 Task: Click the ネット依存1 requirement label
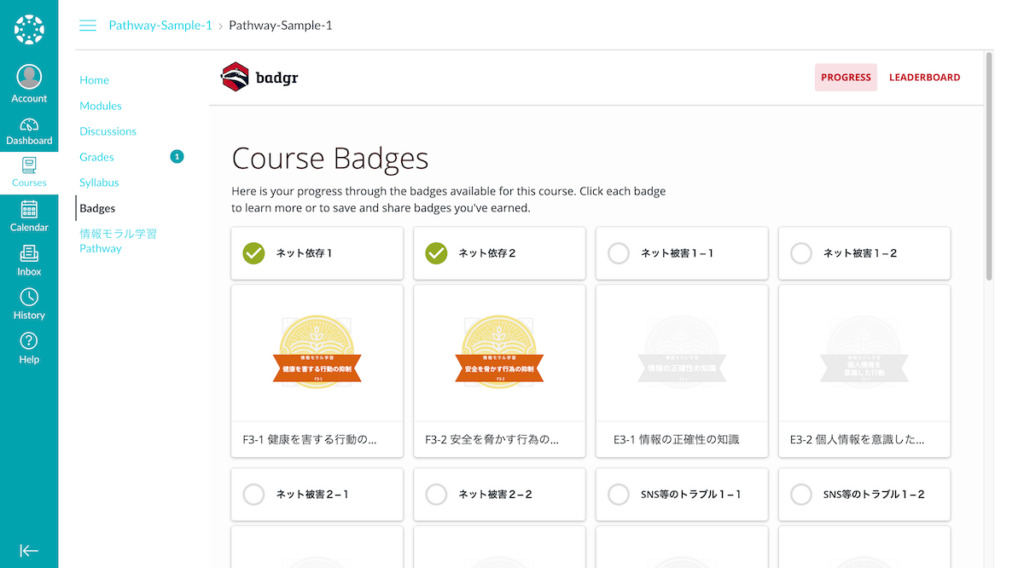pyautogui.click(x=304, y=253)
